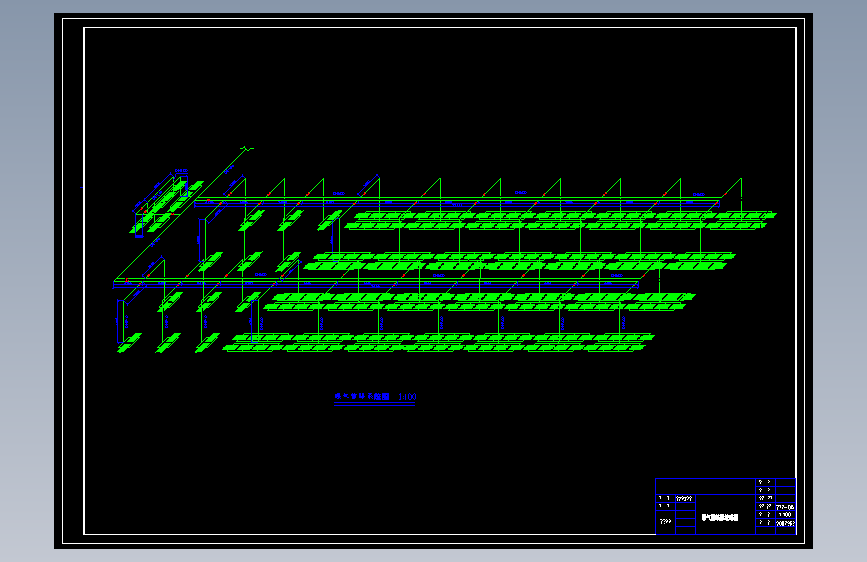Click the "1:100" scale cell in the title block
867x562 pixels.
point(785,514)
